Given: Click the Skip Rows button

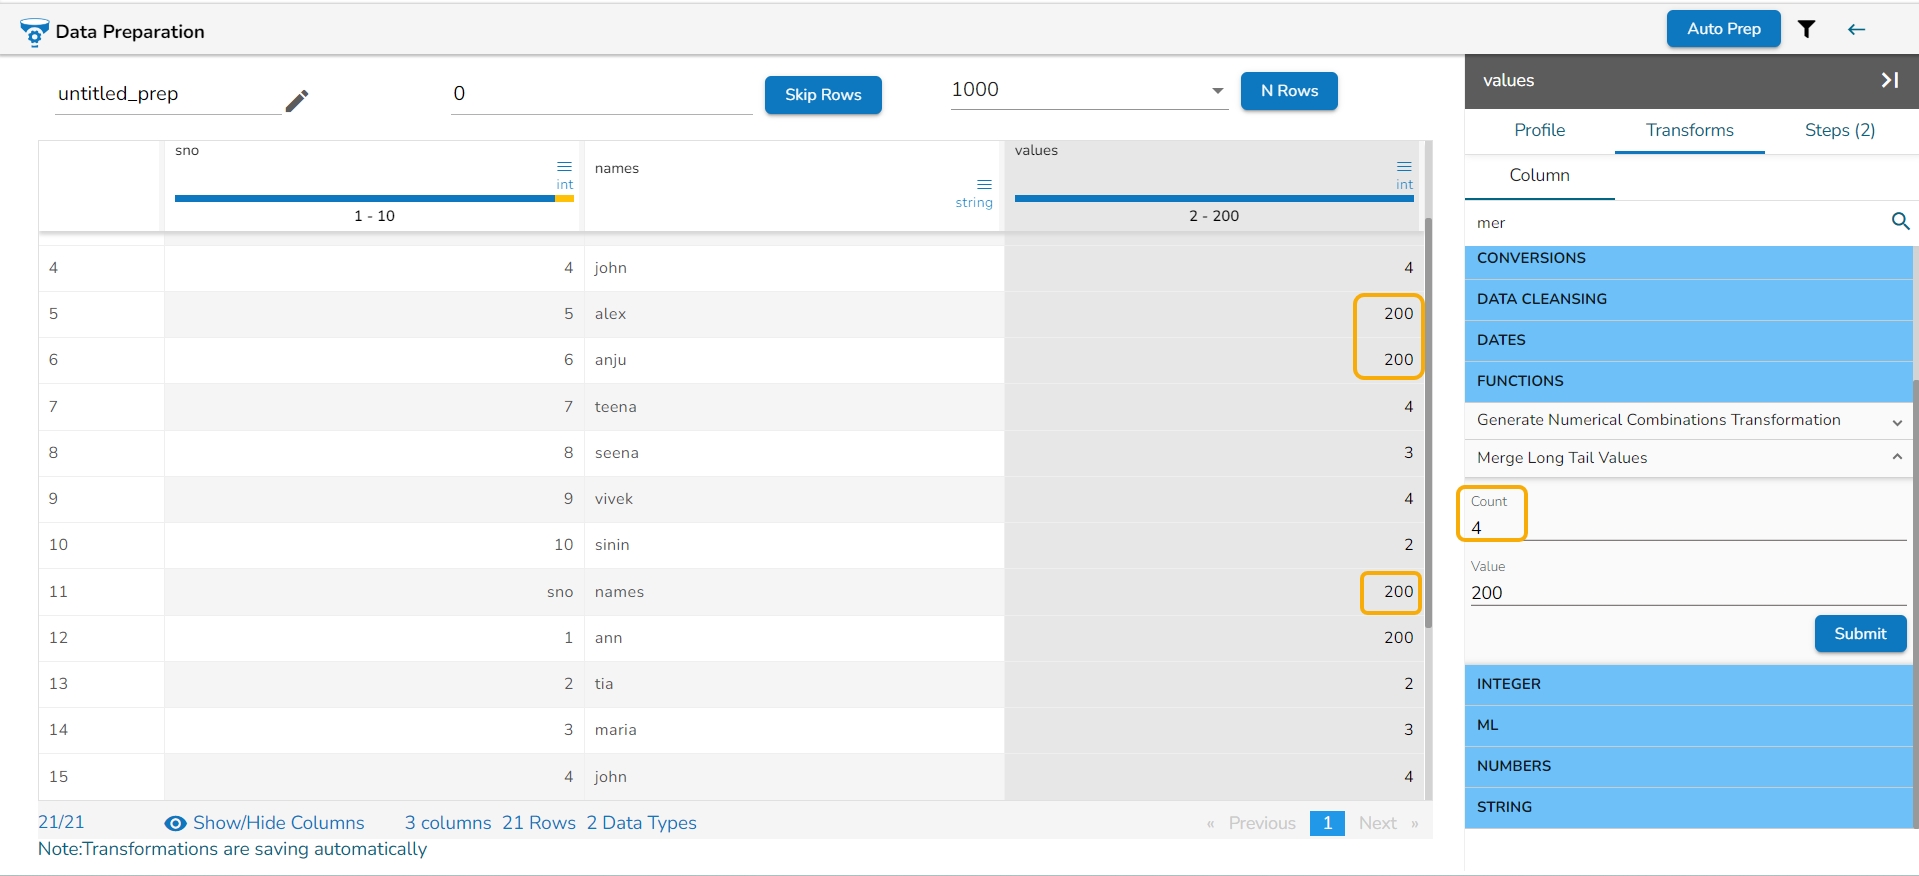Looking at the screenshot, I should (x=823, y=95).
